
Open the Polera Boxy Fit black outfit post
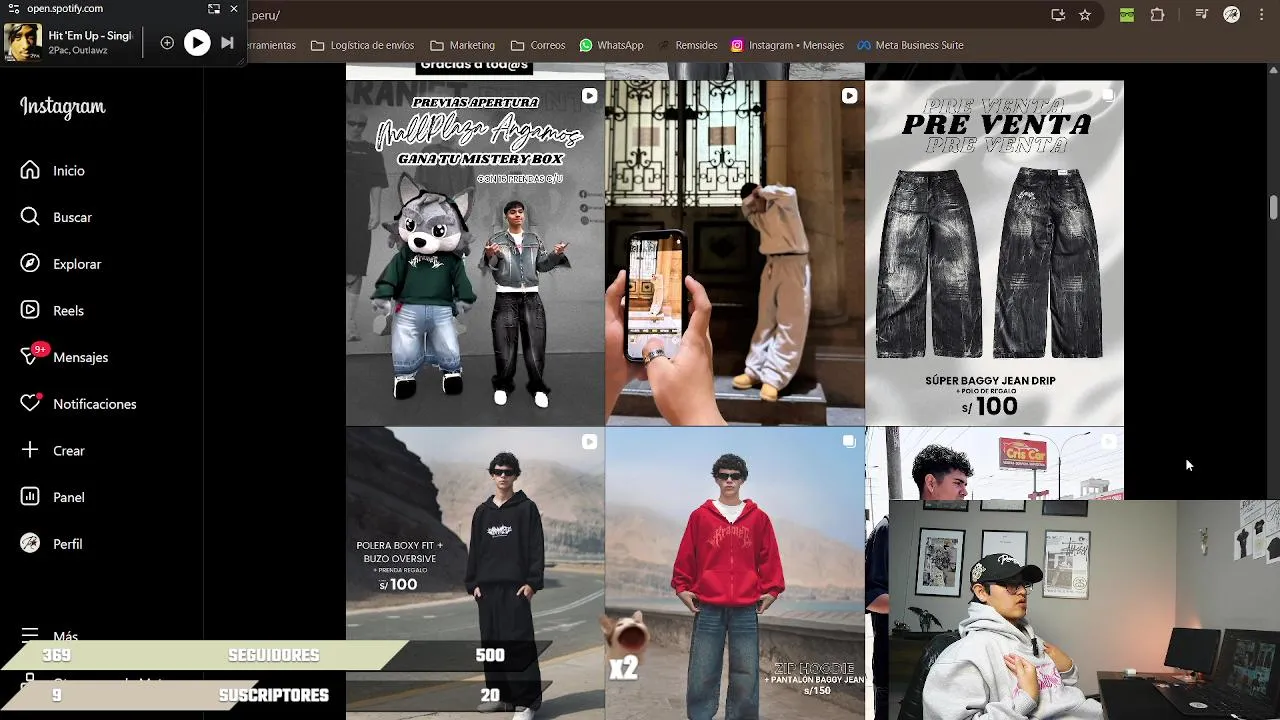tap(475, 573)
